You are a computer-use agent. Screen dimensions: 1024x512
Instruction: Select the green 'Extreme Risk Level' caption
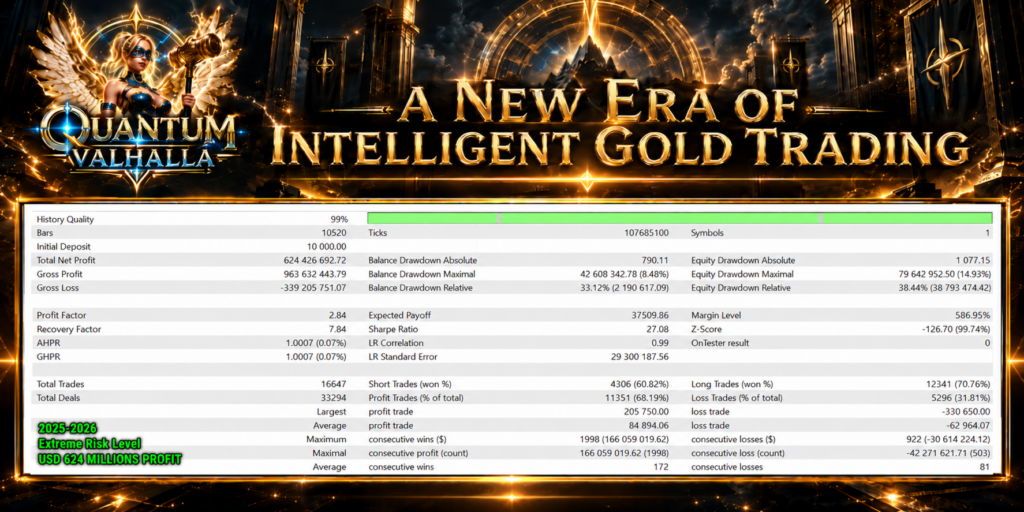(89, 444)
